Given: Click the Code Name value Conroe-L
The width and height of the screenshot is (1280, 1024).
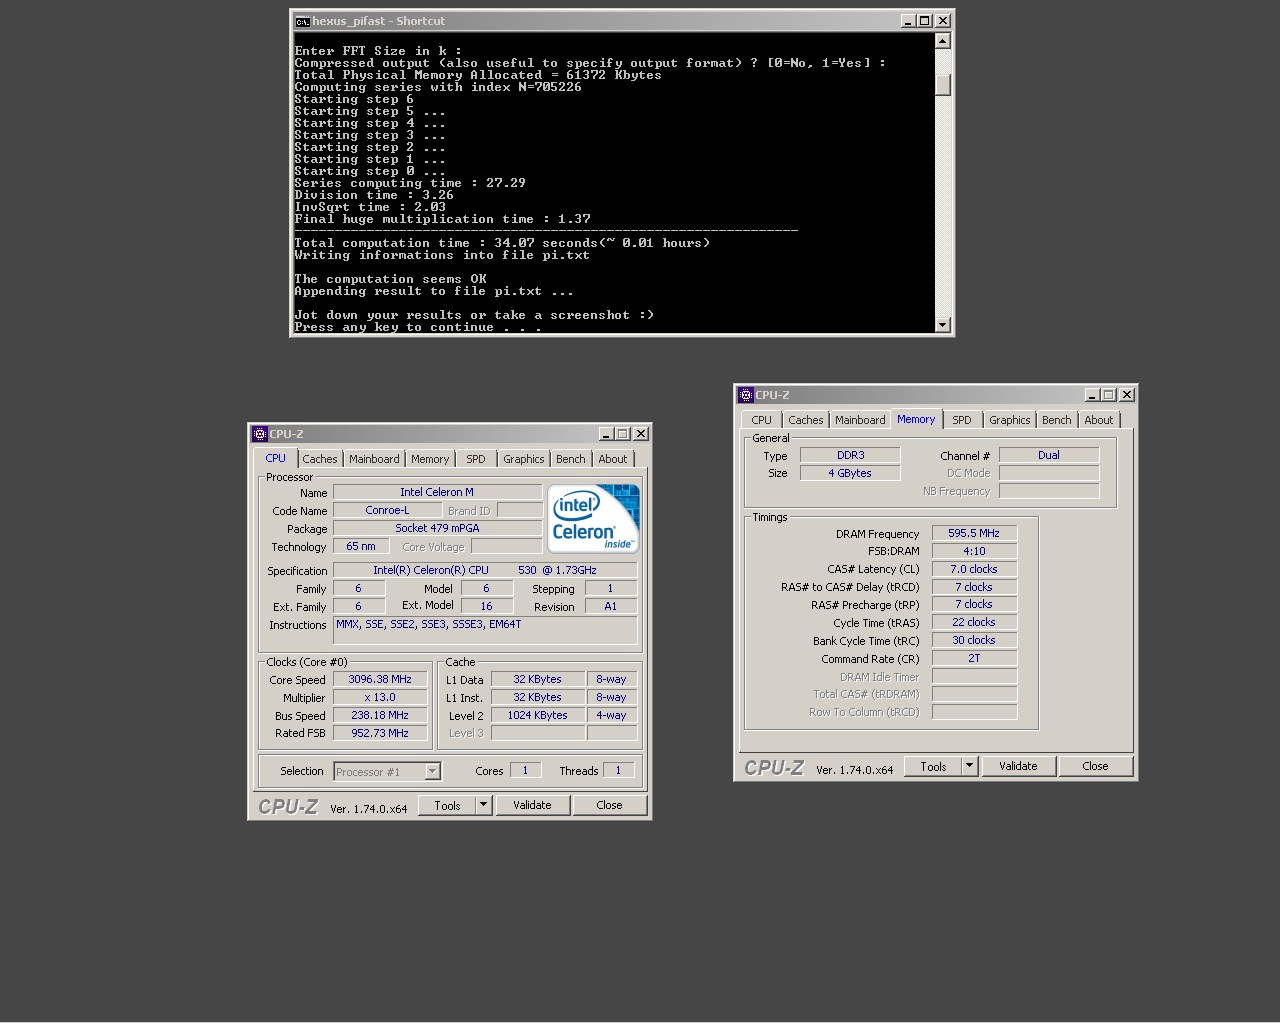Looking at the screenshot, I should (387, 510).
